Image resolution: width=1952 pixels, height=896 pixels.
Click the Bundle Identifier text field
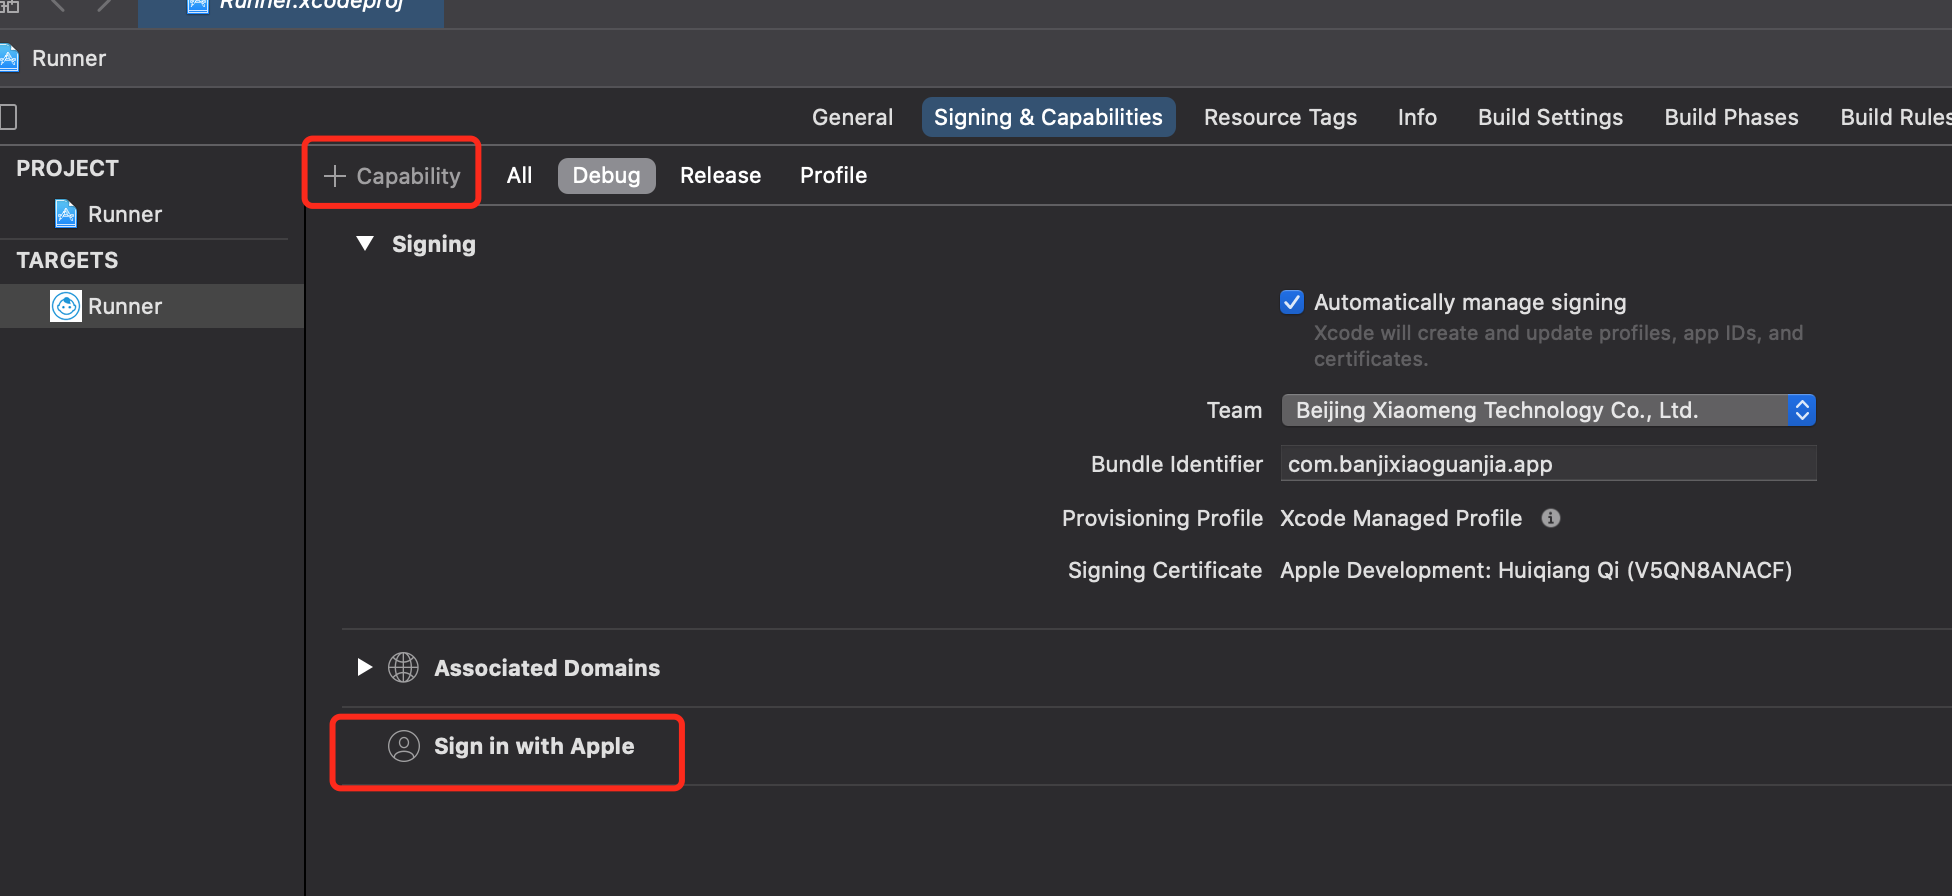(1548, 464)
